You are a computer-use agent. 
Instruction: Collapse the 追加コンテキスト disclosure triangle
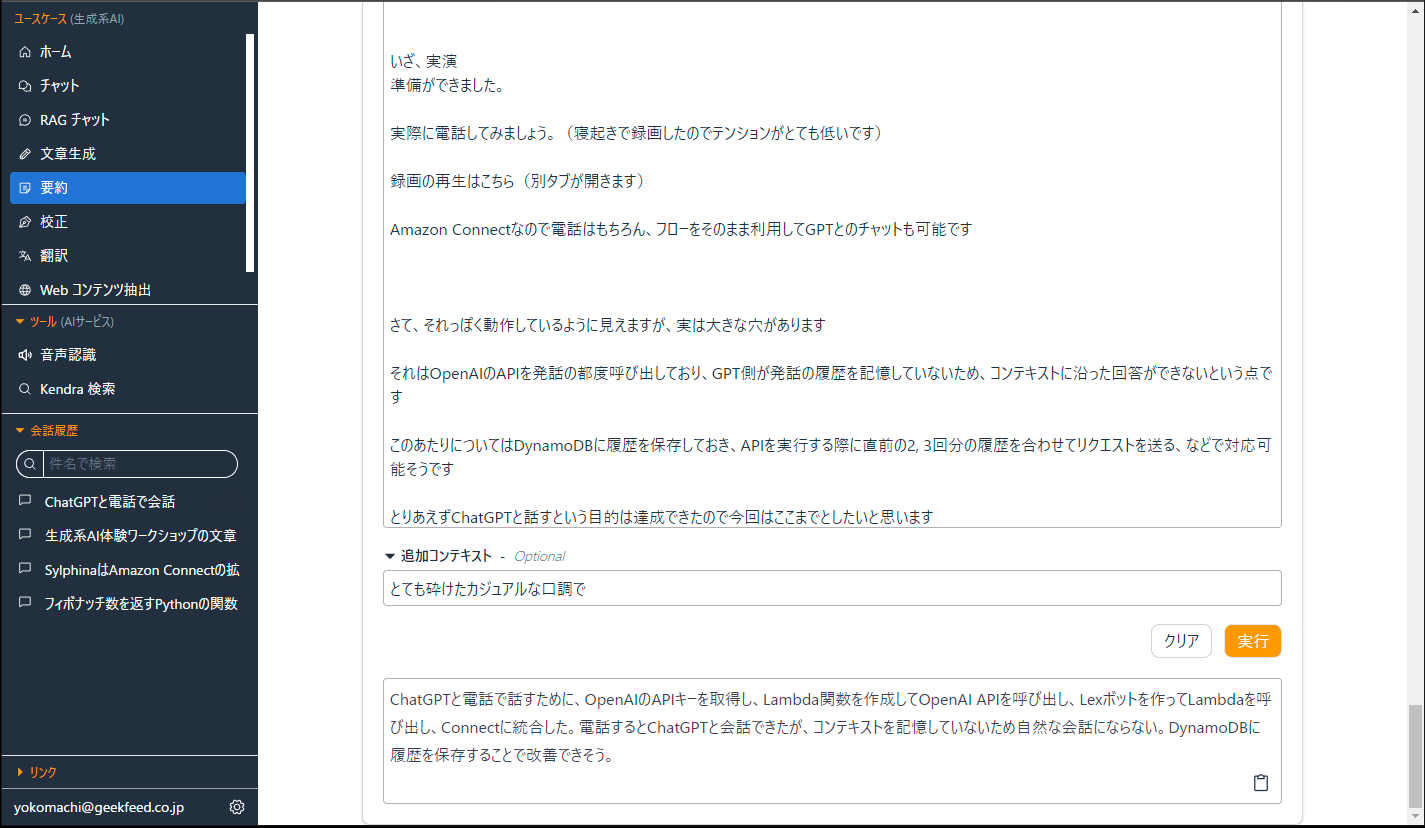pyautogui.click(x=390, y=556)
